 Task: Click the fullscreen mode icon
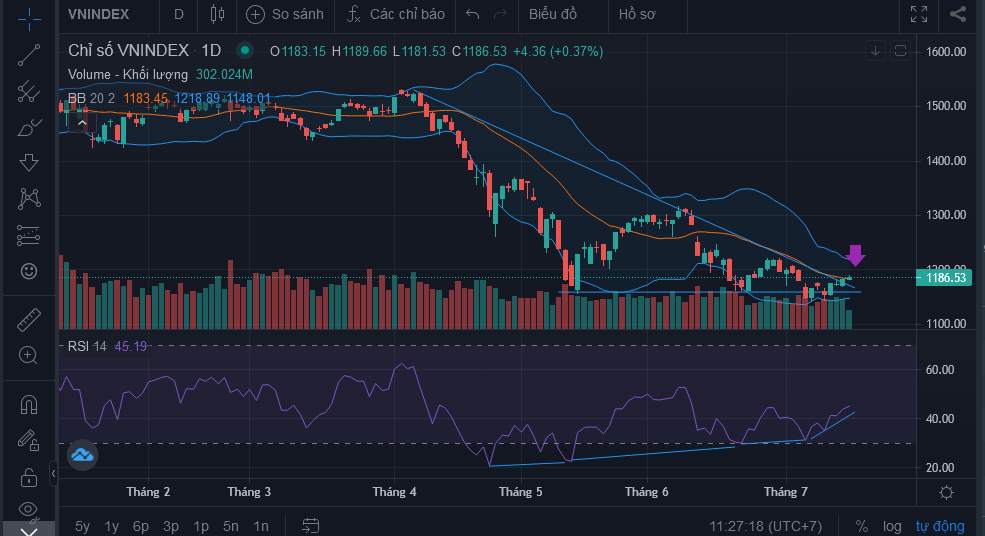918,14
